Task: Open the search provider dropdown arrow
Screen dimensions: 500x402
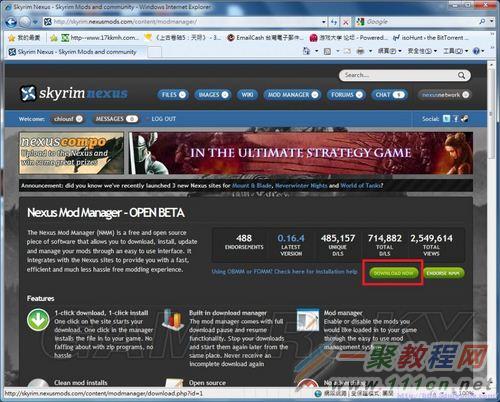Action: [x=491, y=22]
